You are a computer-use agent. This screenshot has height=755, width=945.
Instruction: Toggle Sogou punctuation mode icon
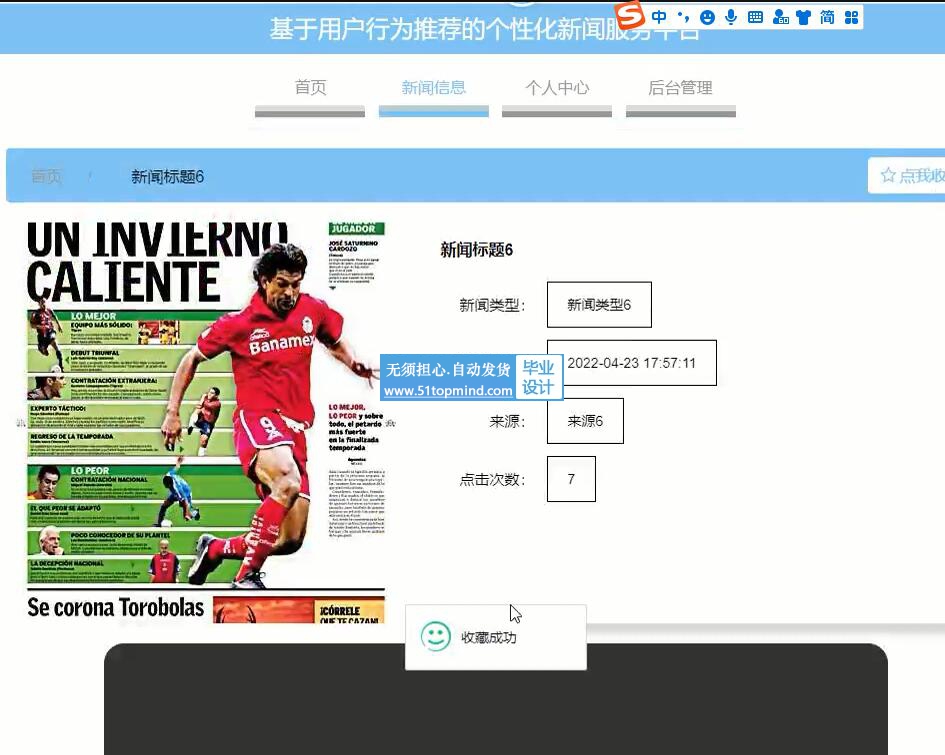683,17
